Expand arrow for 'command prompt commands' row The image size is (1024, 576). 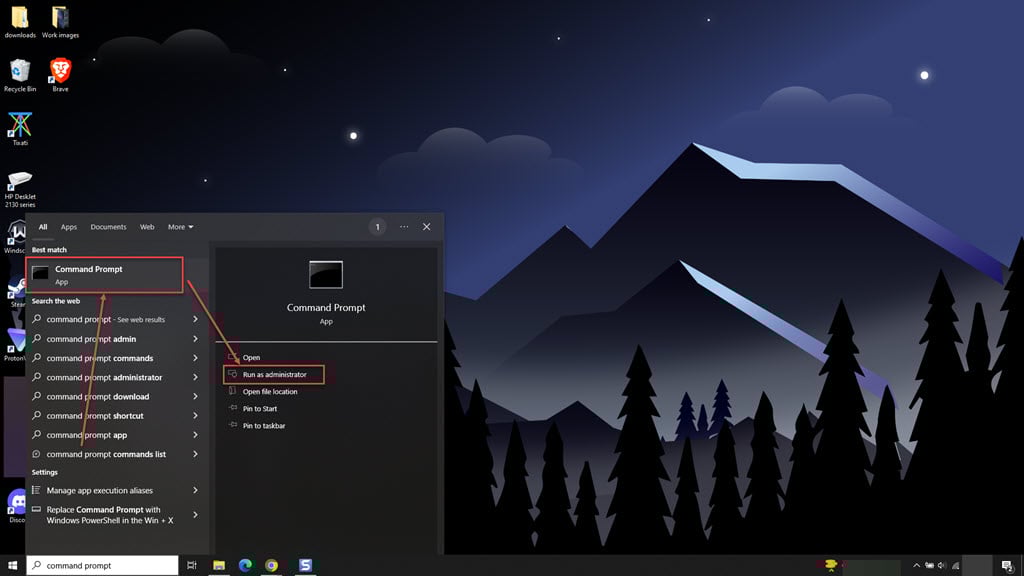point(195,358)
